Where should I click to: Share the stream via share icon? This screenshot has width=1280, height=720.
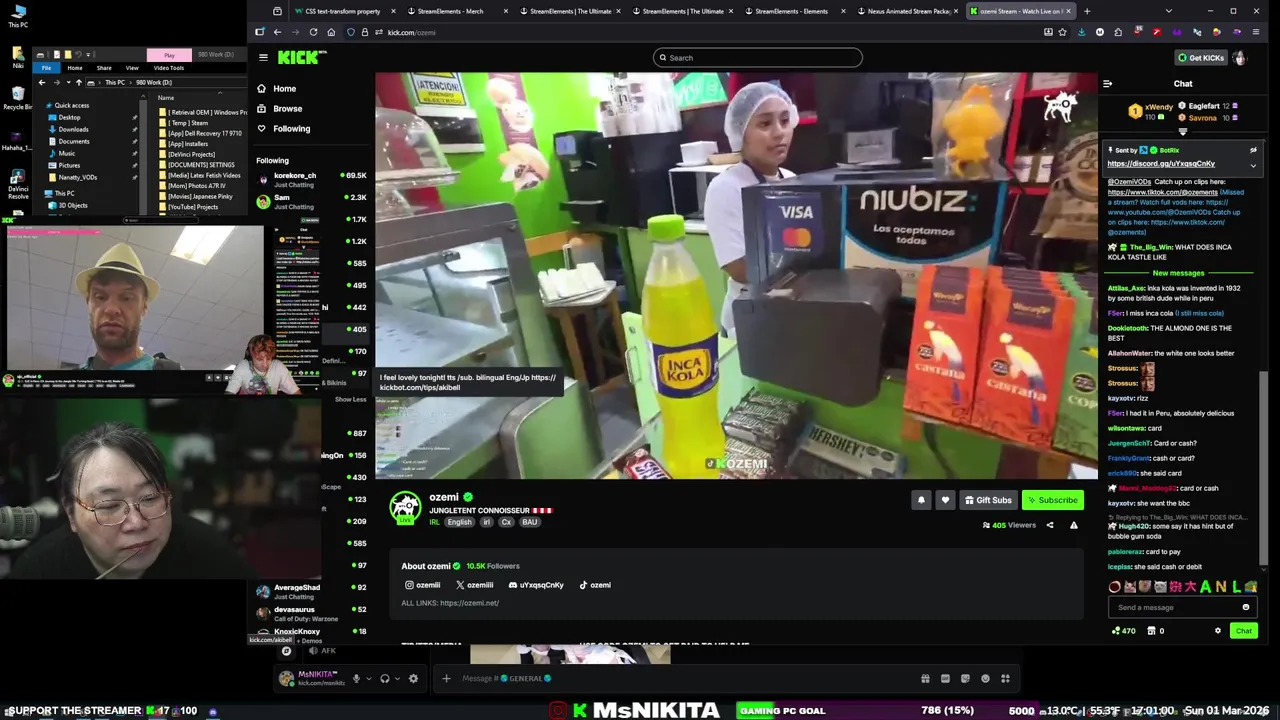coord(1050,525)
